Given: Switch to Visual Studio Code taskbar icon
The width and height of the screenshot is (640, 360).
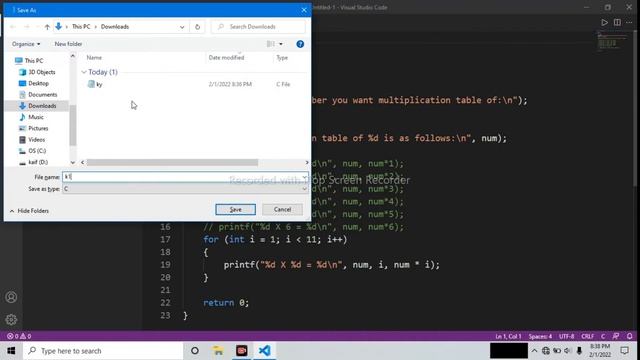Looking at the screenshot, I should [x=264, y=351].
